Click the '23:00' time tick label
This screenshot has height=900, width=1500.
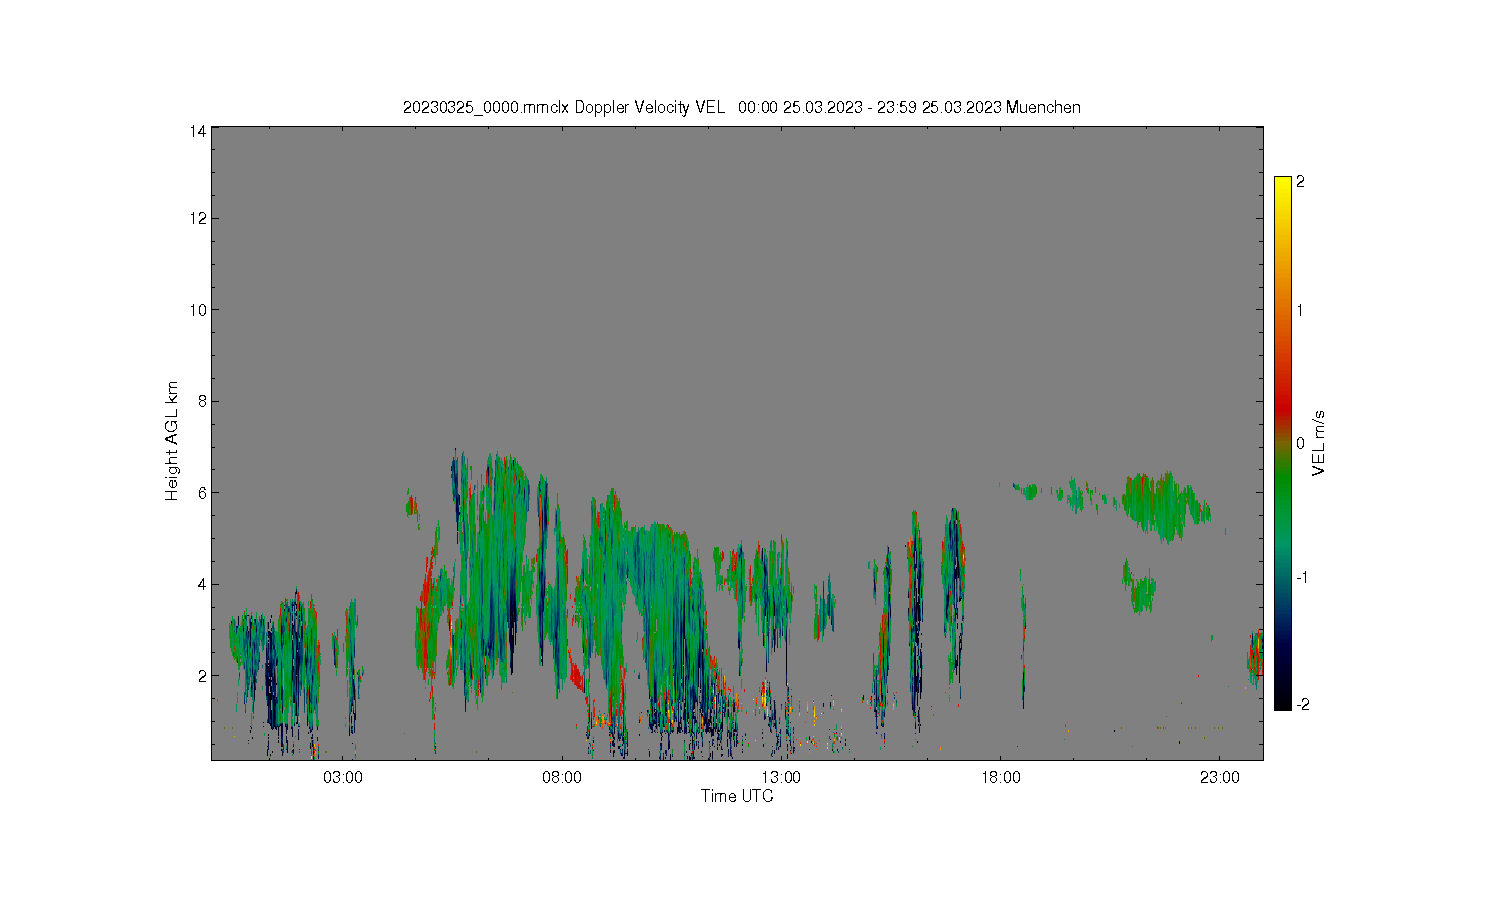1220,778
